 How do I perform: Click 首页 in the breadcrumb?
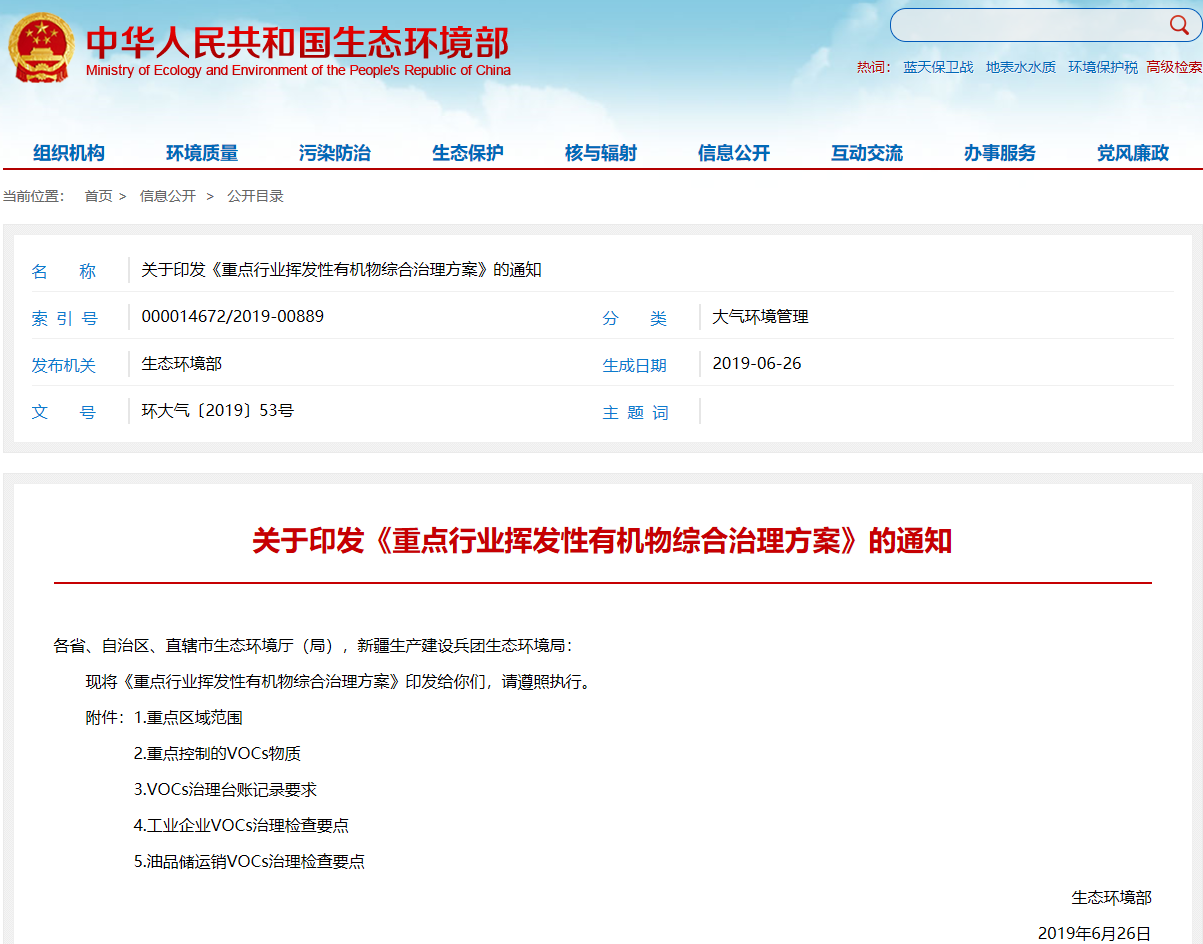tap(98, 196)
